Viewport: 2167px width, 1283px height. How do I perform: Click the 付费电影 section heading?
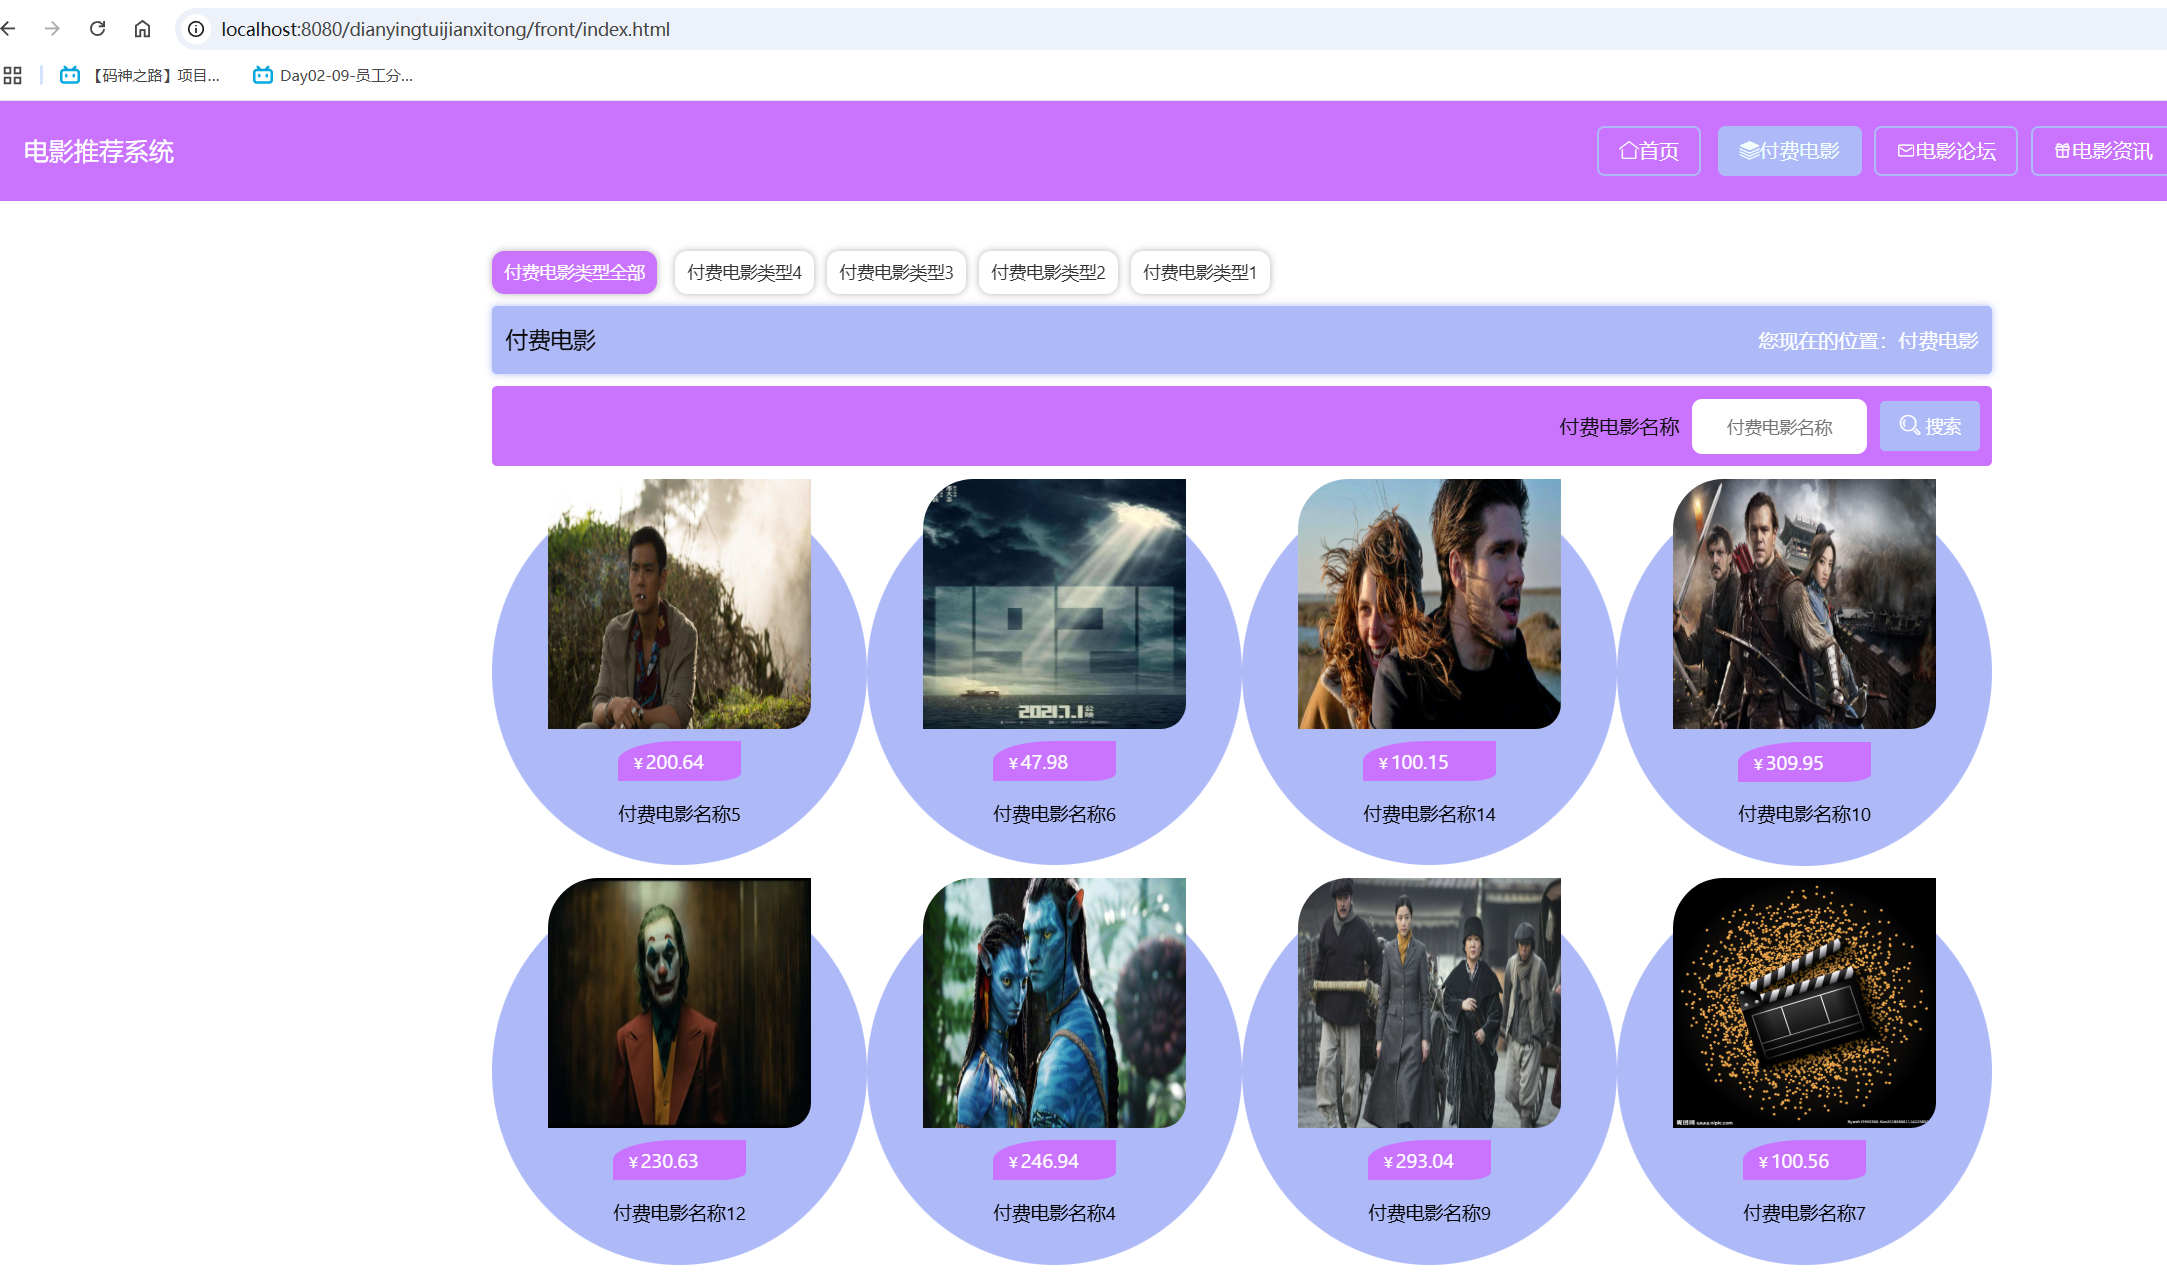pos(550,340)
